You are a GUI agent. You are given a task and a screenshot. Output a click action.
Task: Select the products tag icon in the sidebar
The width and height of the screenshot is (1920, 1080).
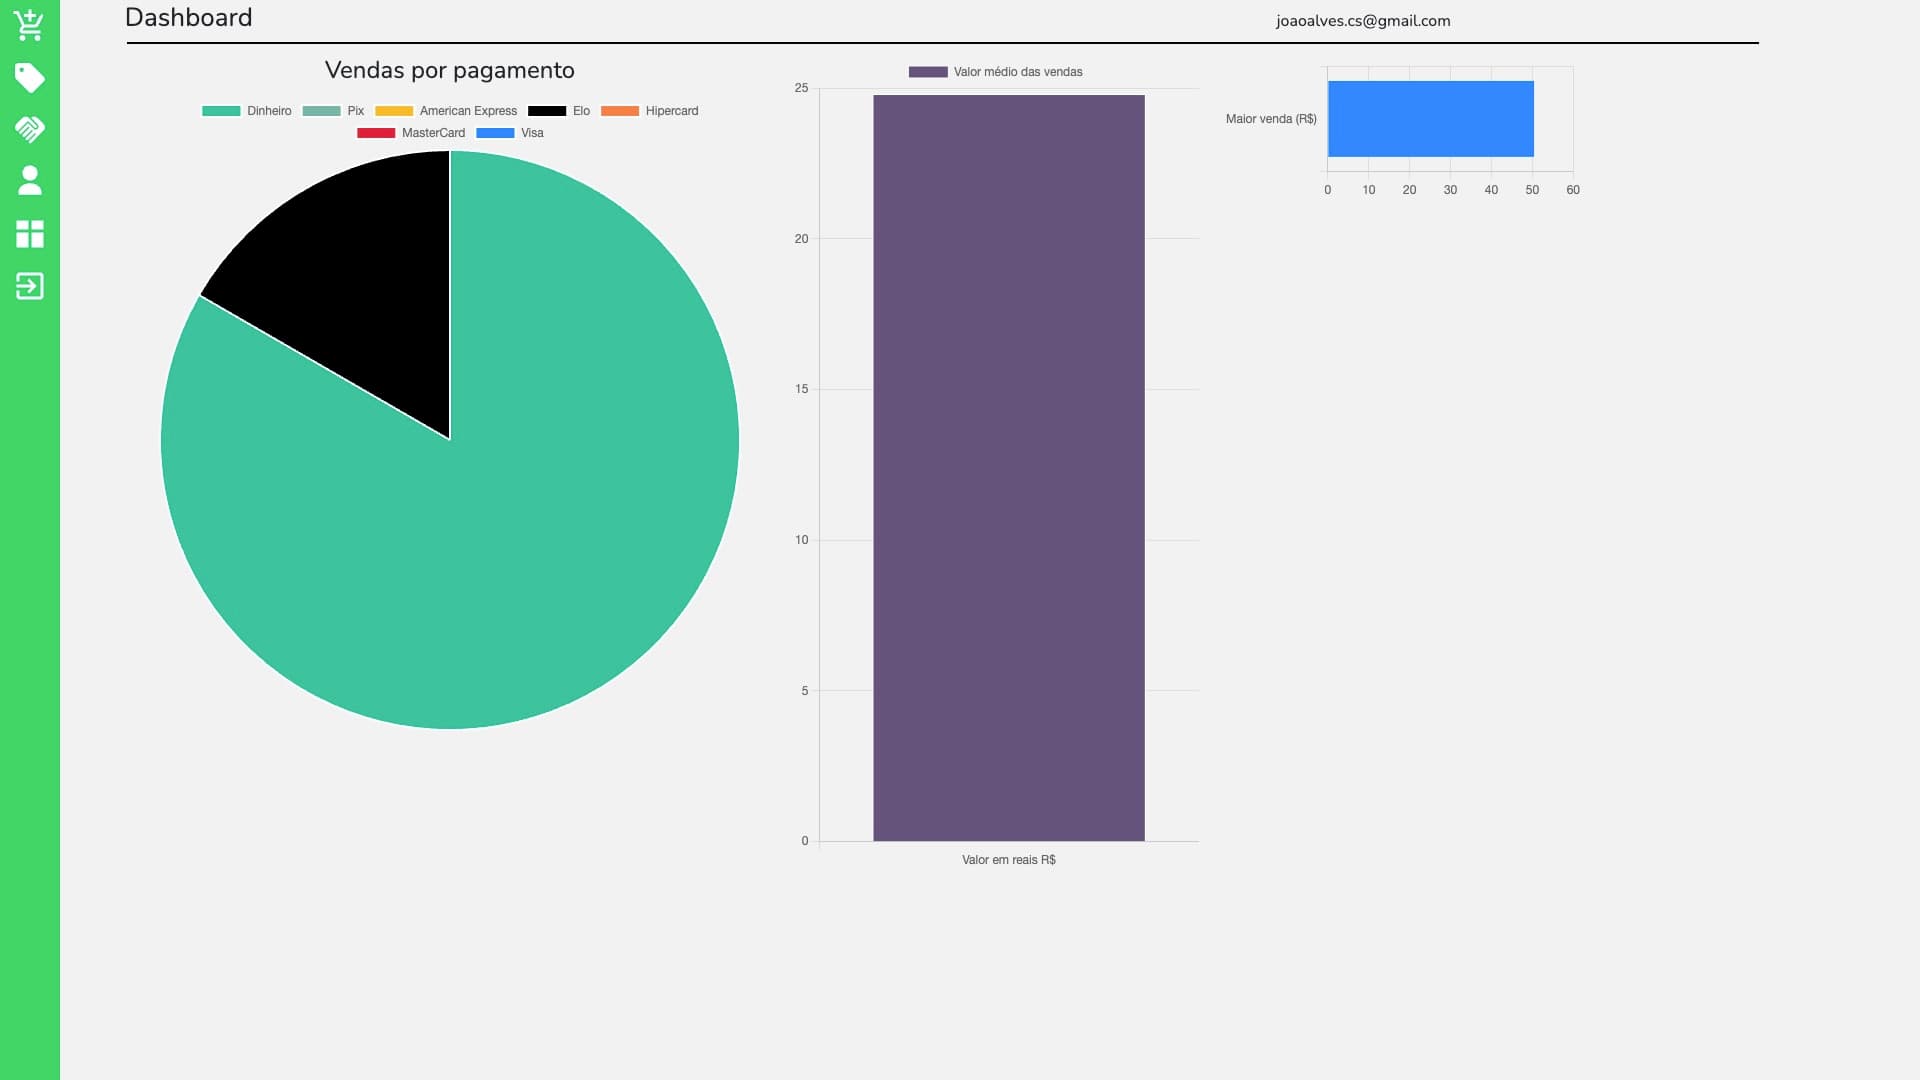tap(29, 78)
